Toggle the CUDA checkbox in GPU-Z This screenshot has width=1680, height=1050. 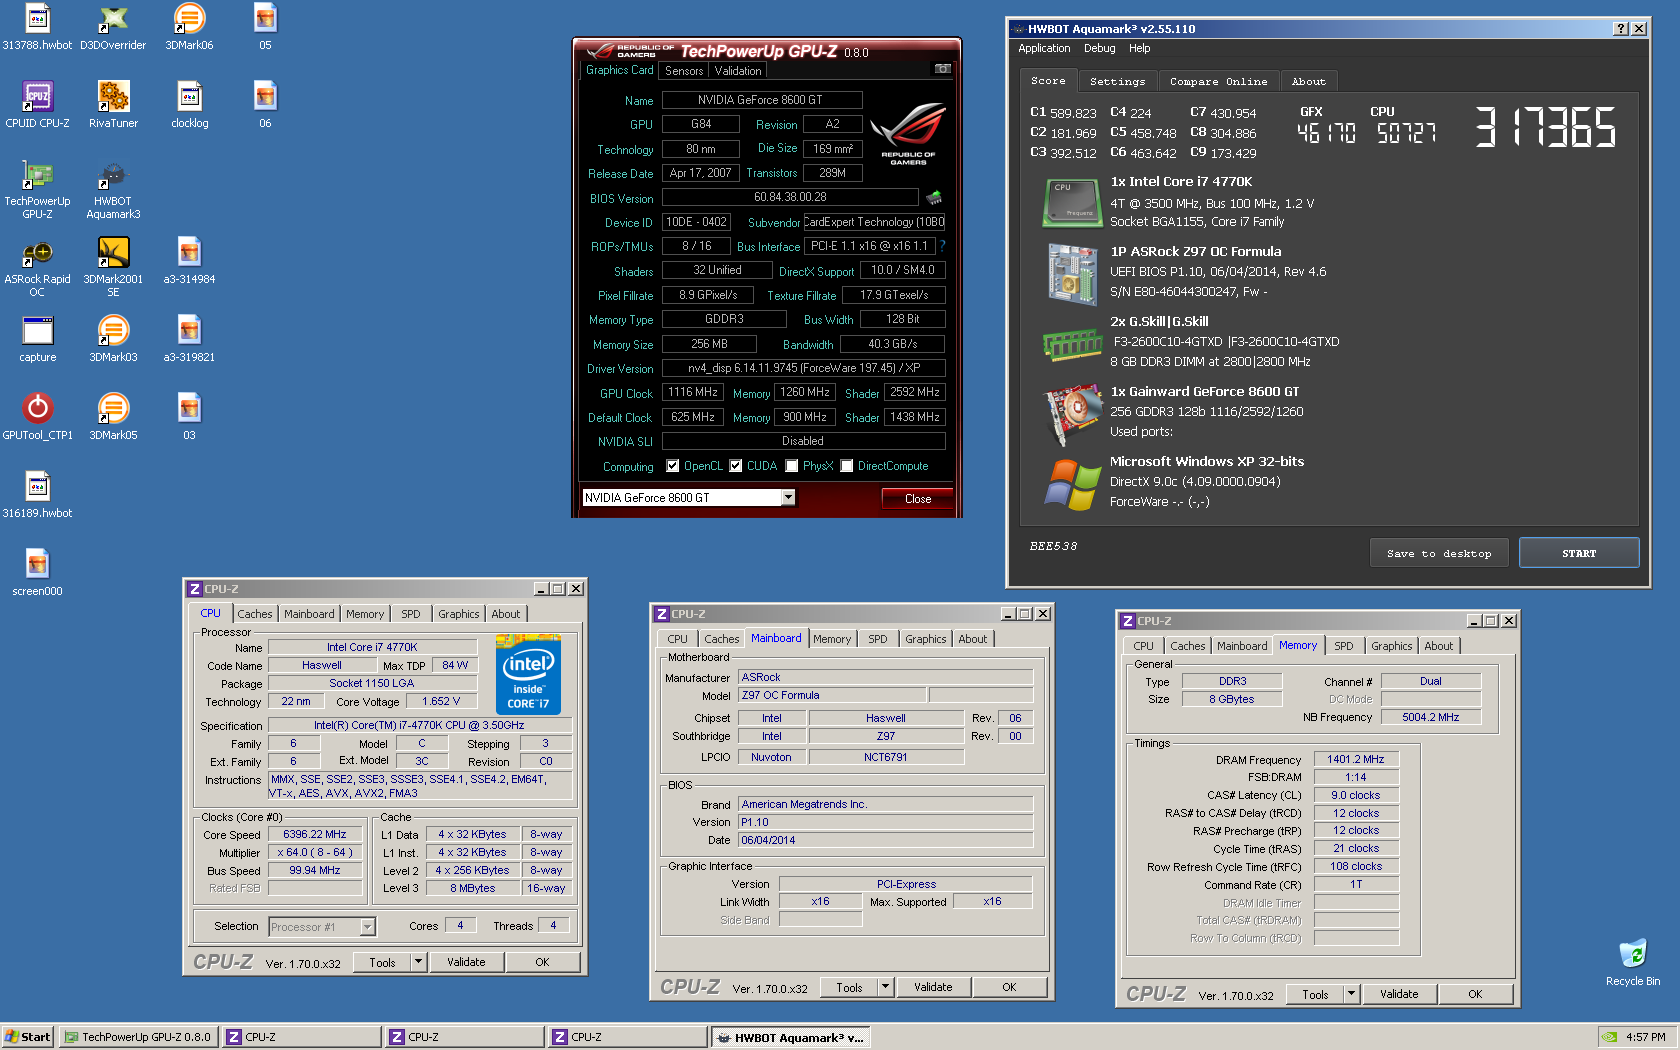736,466
